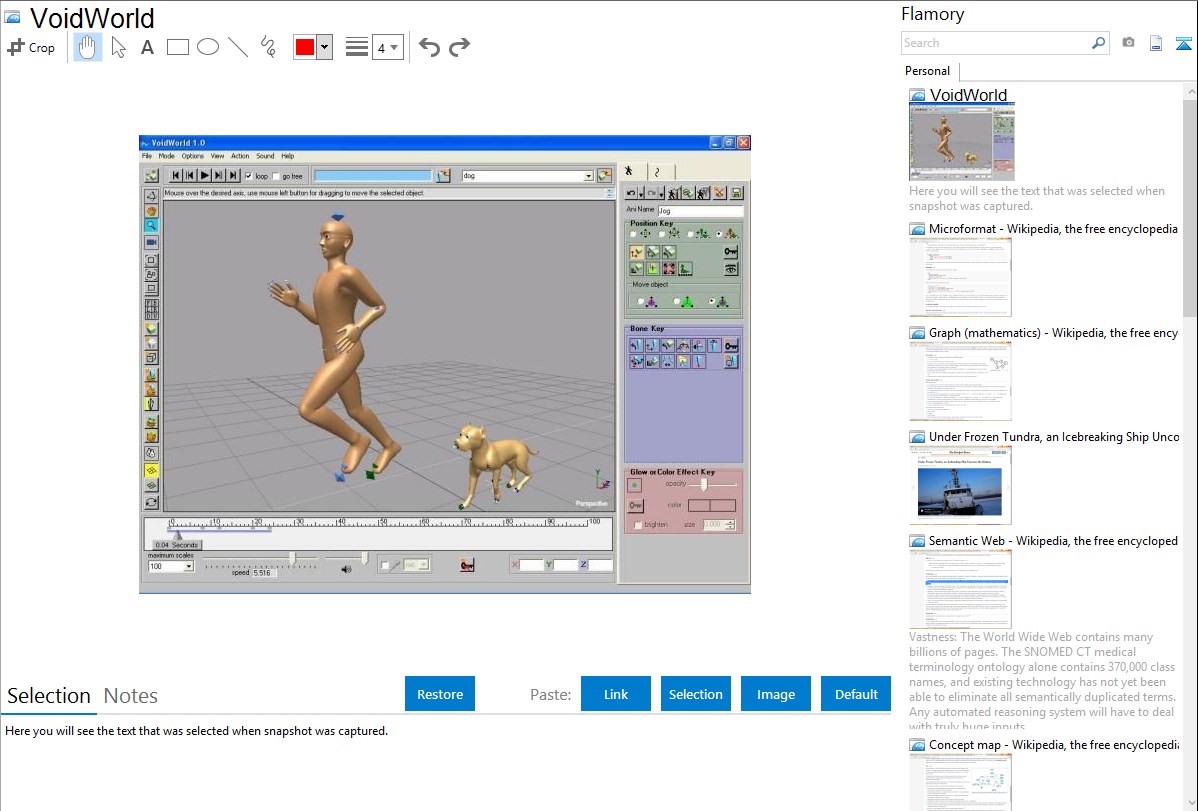Select the Under Frozen Tundra snapshot thumbnail
The image size is (1198, 811).
point(960,486)
